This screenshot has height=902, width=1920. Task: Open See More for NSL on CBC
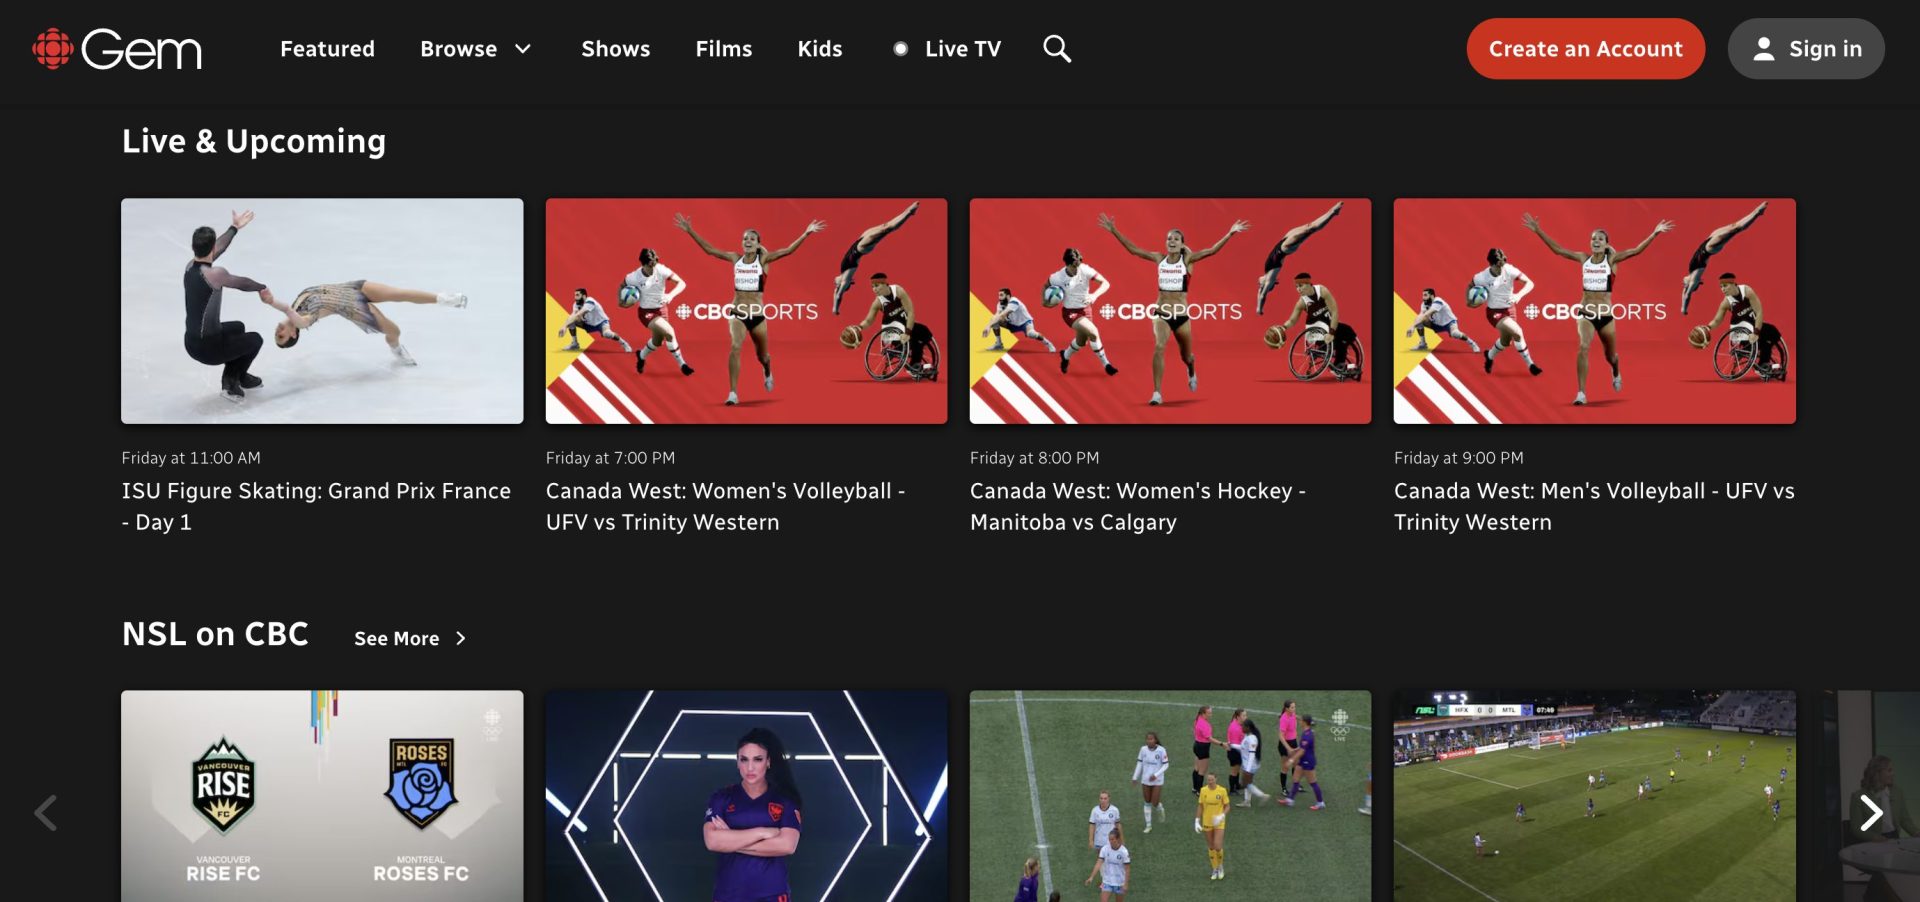pos(397,638)
